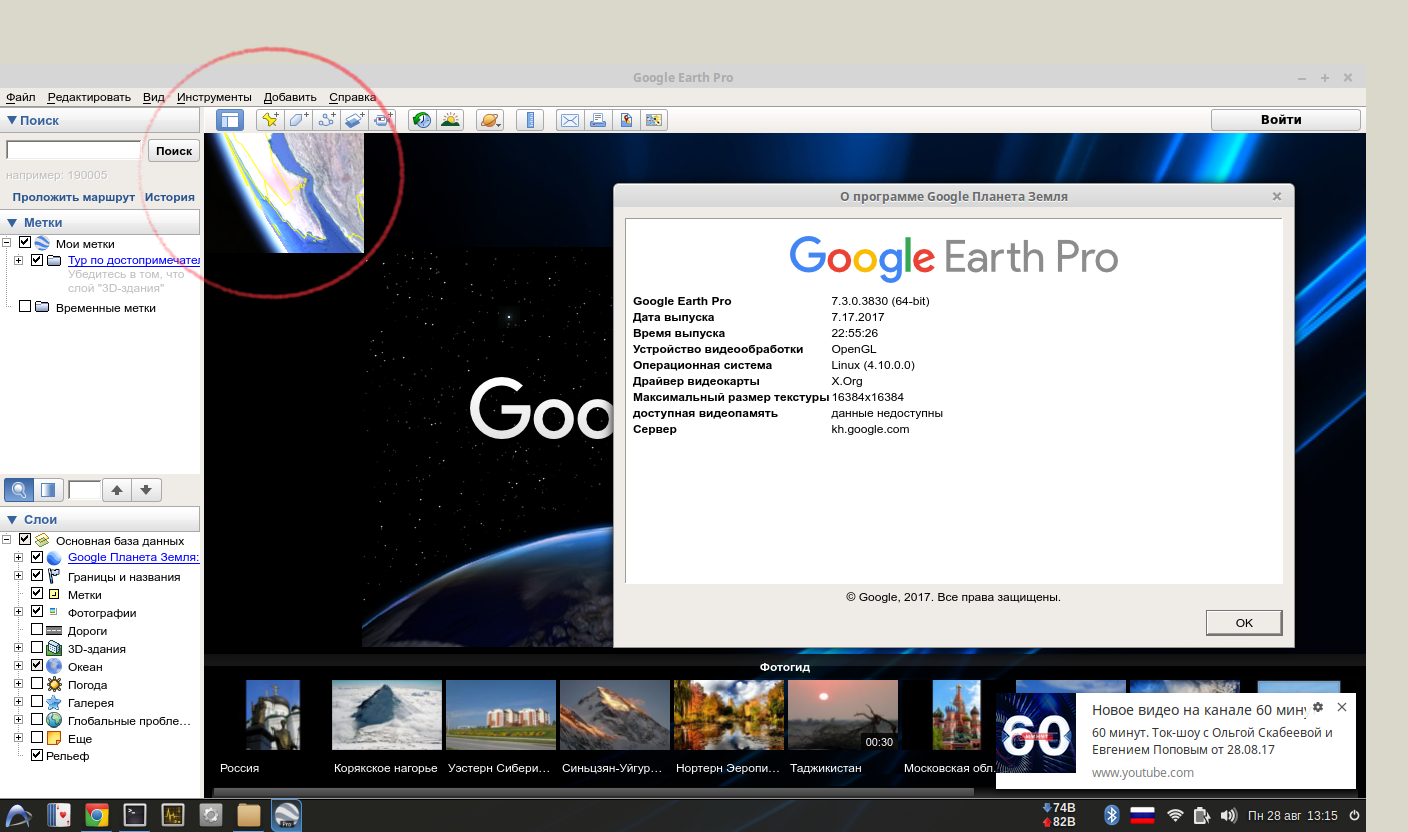Click the Print toolbar icon
The height and width of the screenshot is (832, 1408).
tap(598, 120)
